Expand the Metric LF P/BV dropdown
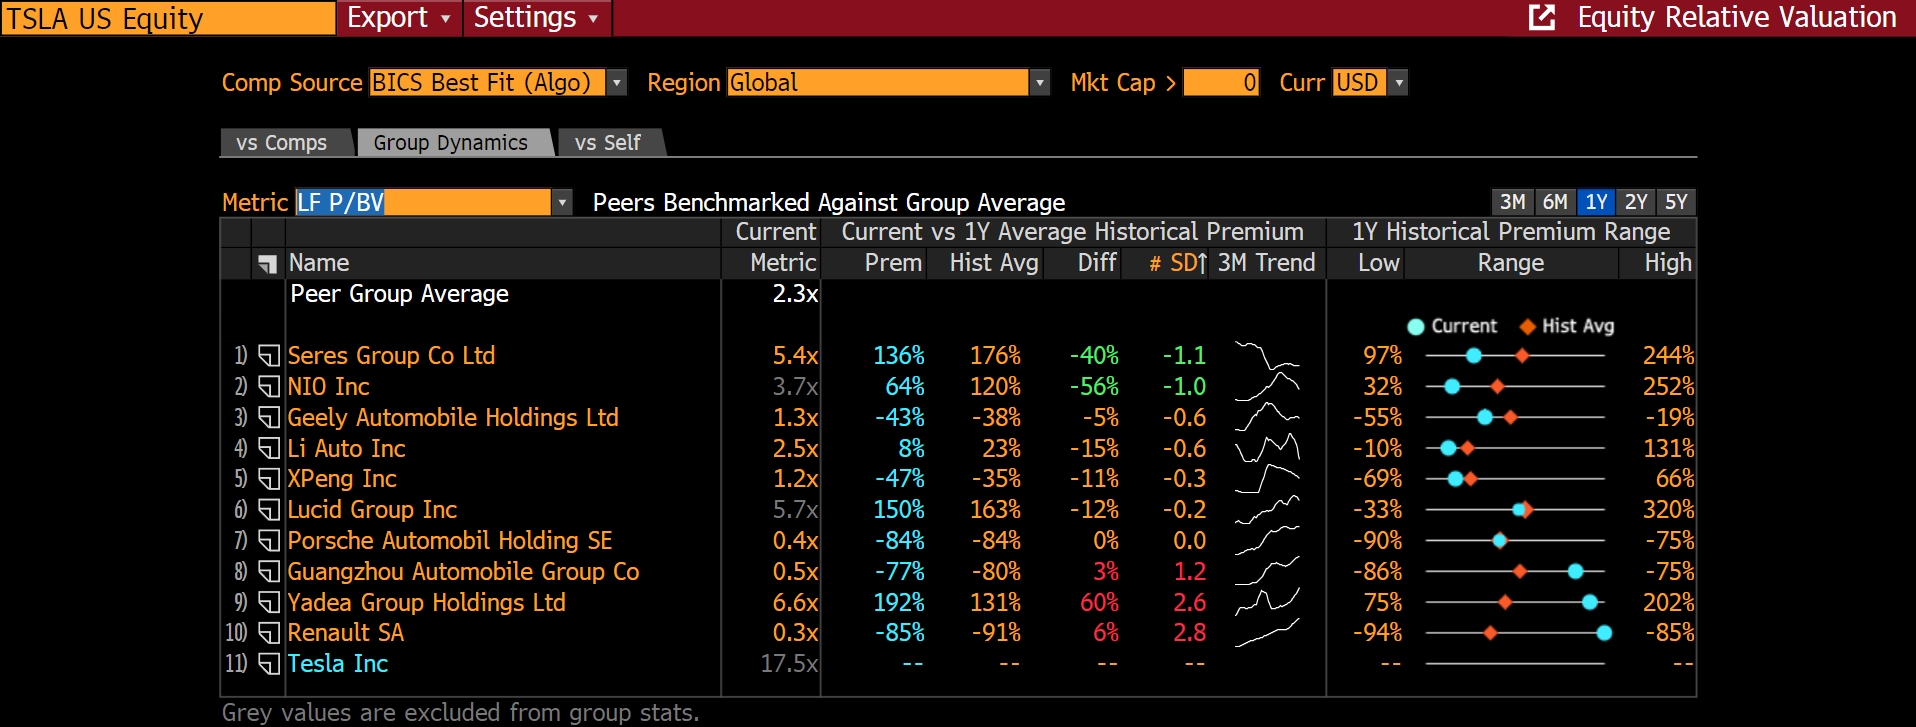Viewport: 1916px width, 727px height. pos(562,203)
